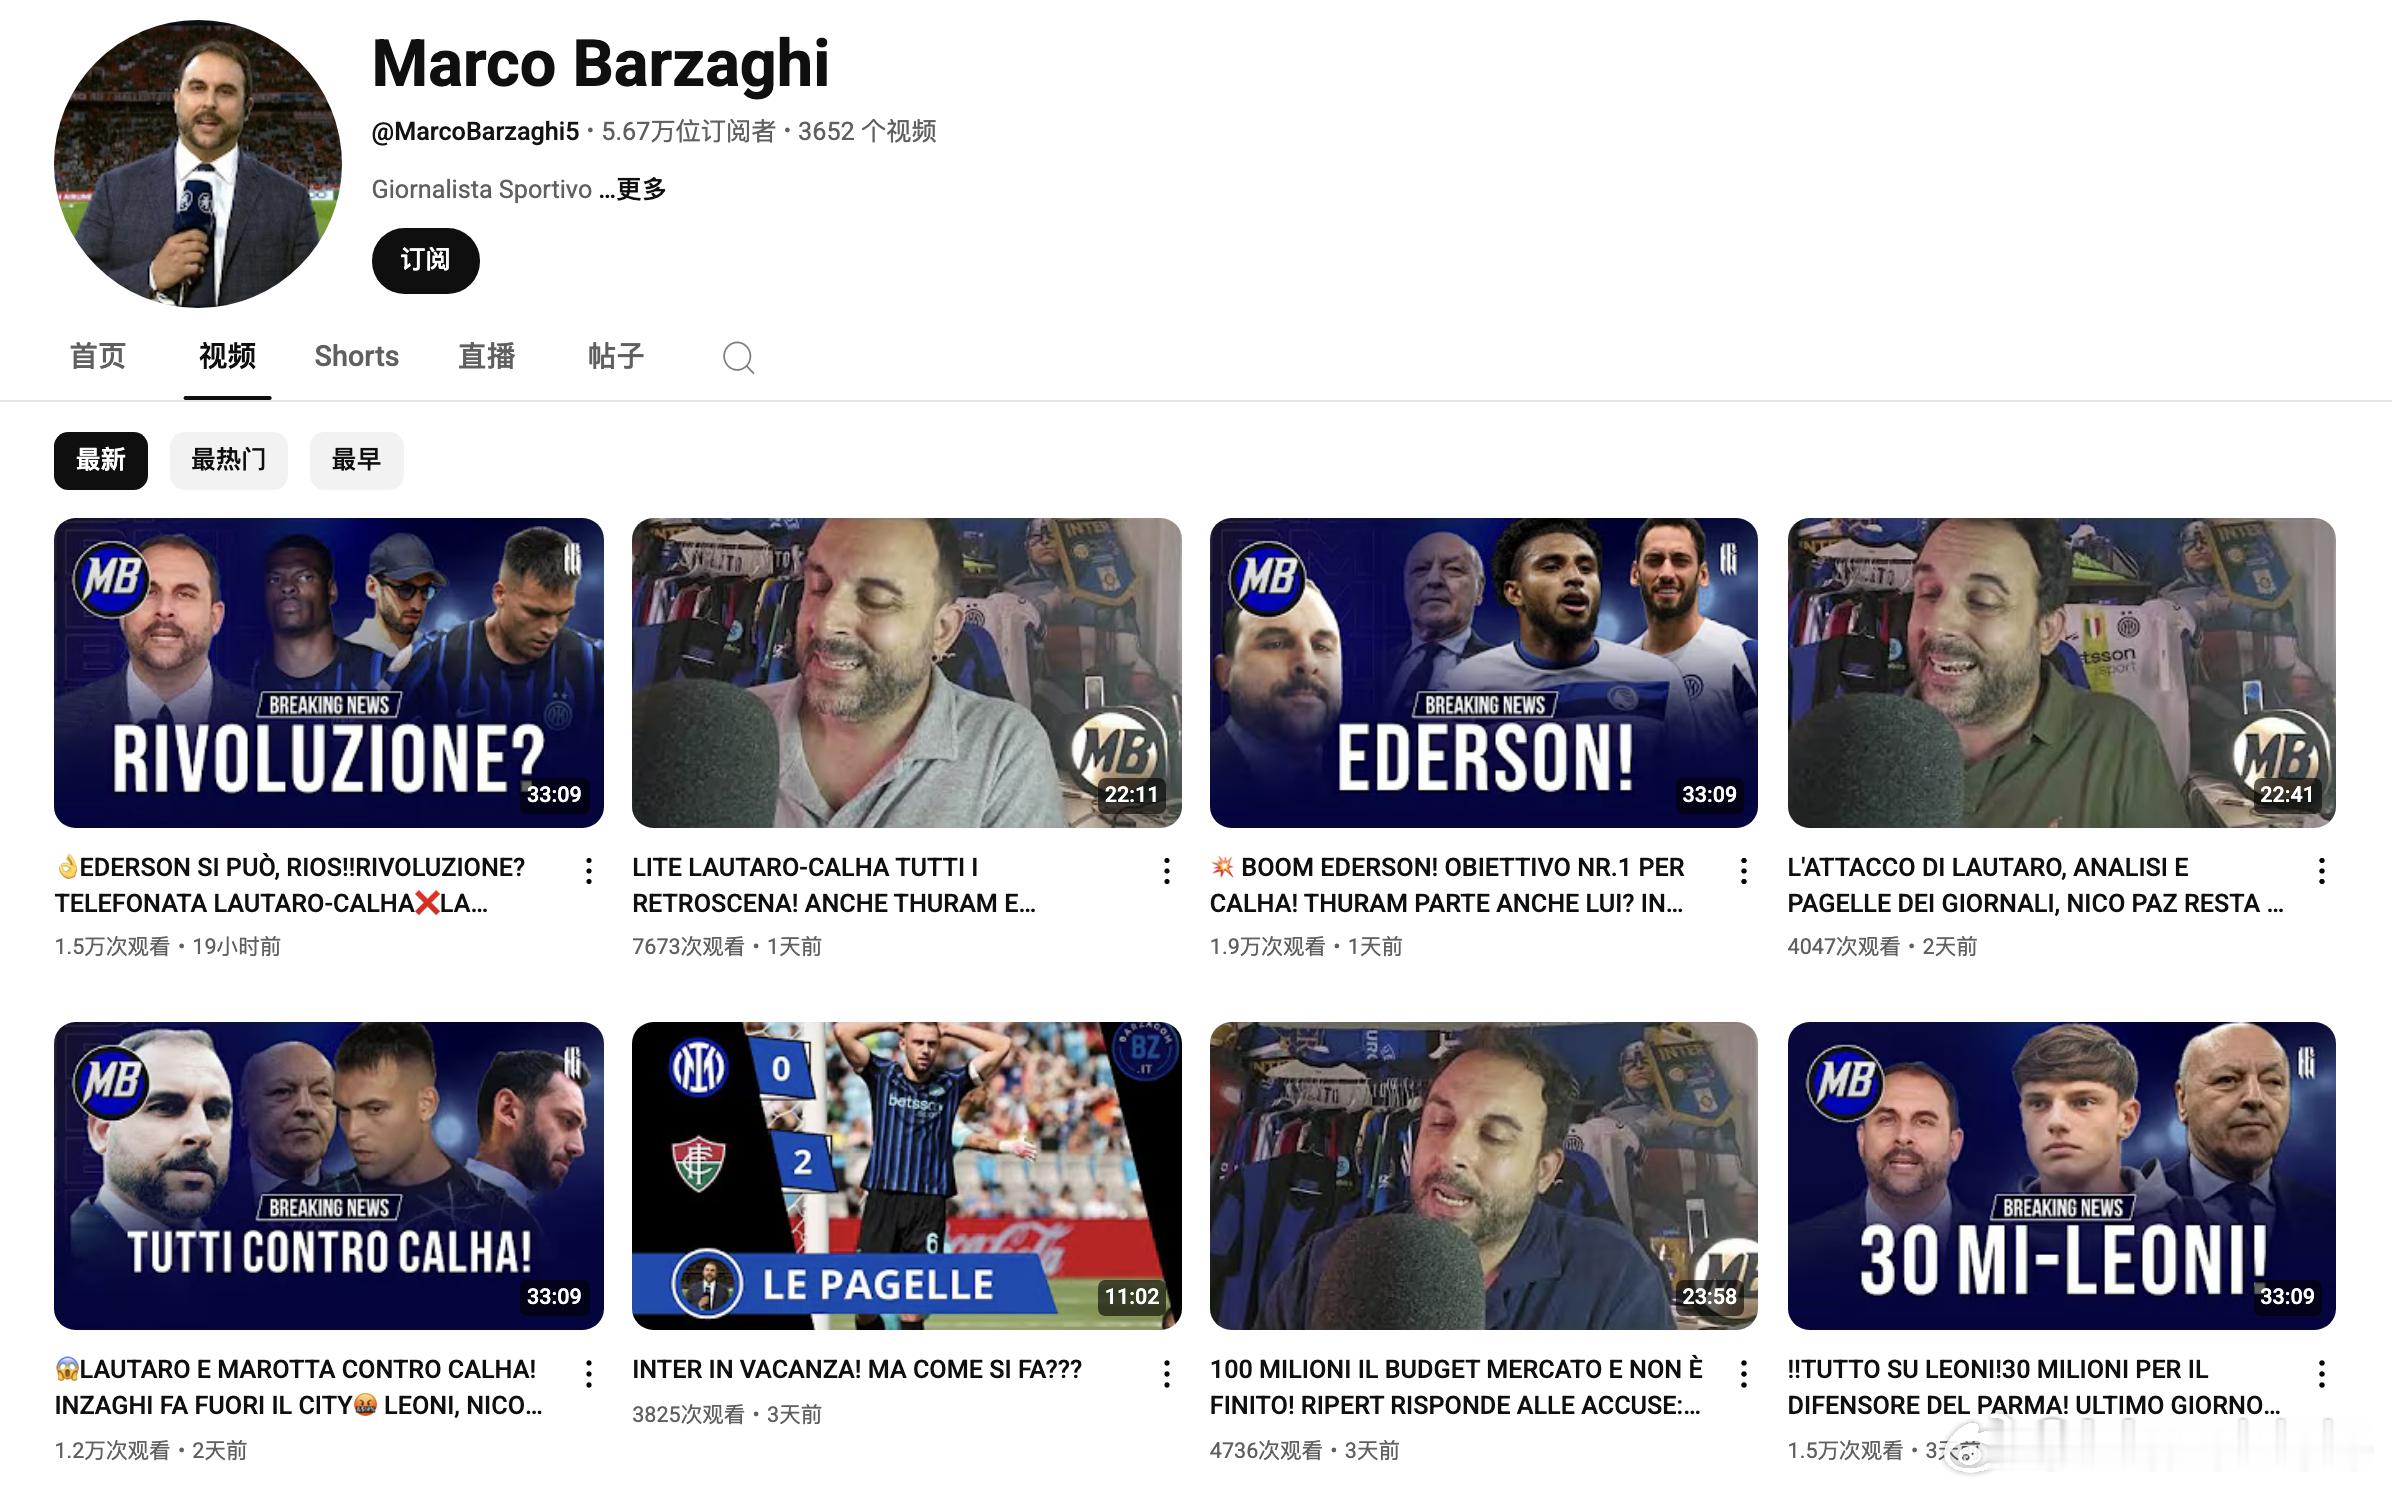Click the Marco Barzaghi channel name heading

(600, 64)
